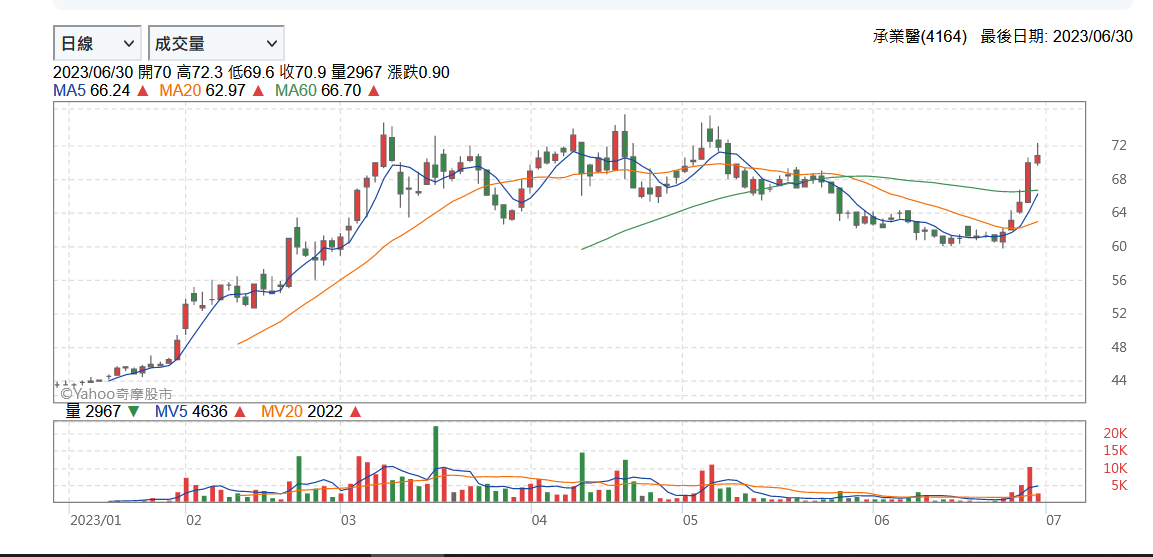Click the green down arrow beside 量 2967
Screen dimensions: 1153x557
pos(133,411)
